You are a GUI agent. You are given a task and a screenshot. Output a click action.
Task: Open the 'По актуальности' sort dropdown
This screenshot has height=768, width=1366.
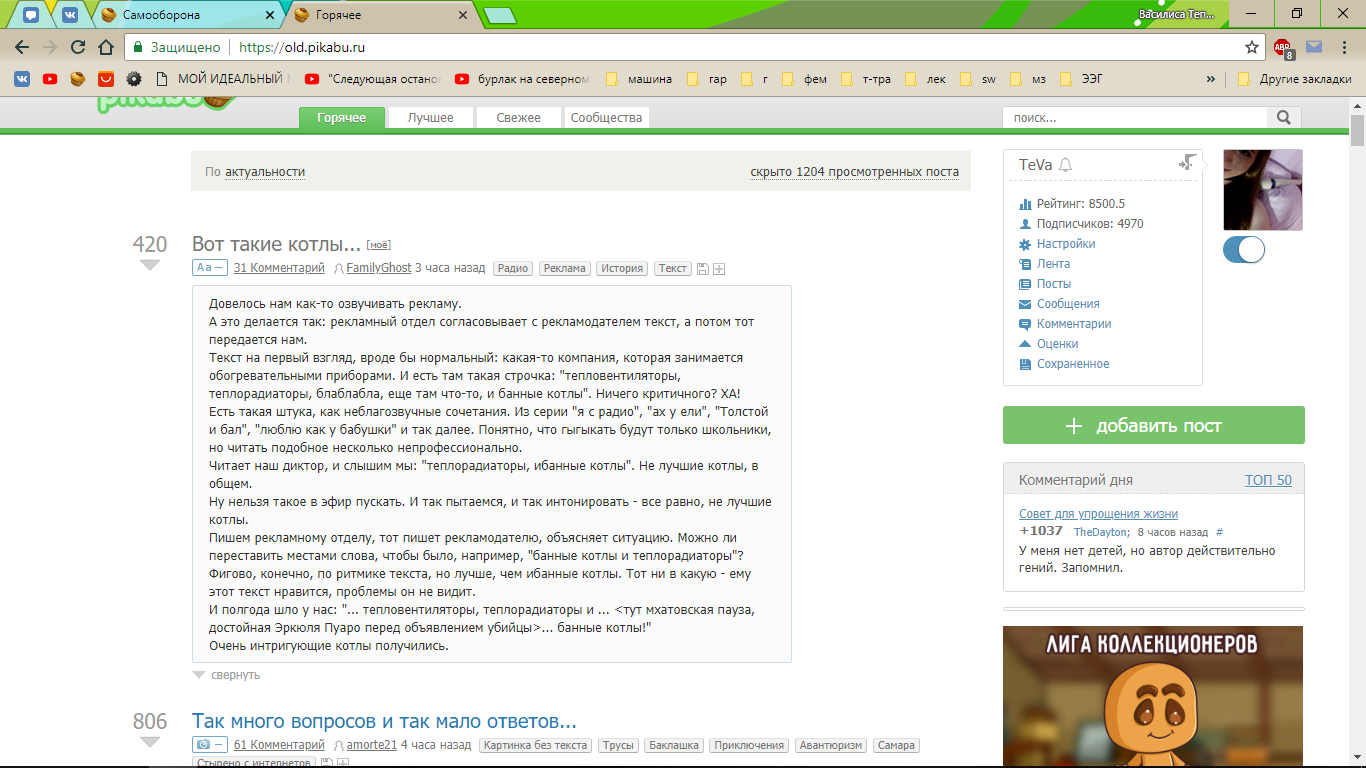point(264,172)
